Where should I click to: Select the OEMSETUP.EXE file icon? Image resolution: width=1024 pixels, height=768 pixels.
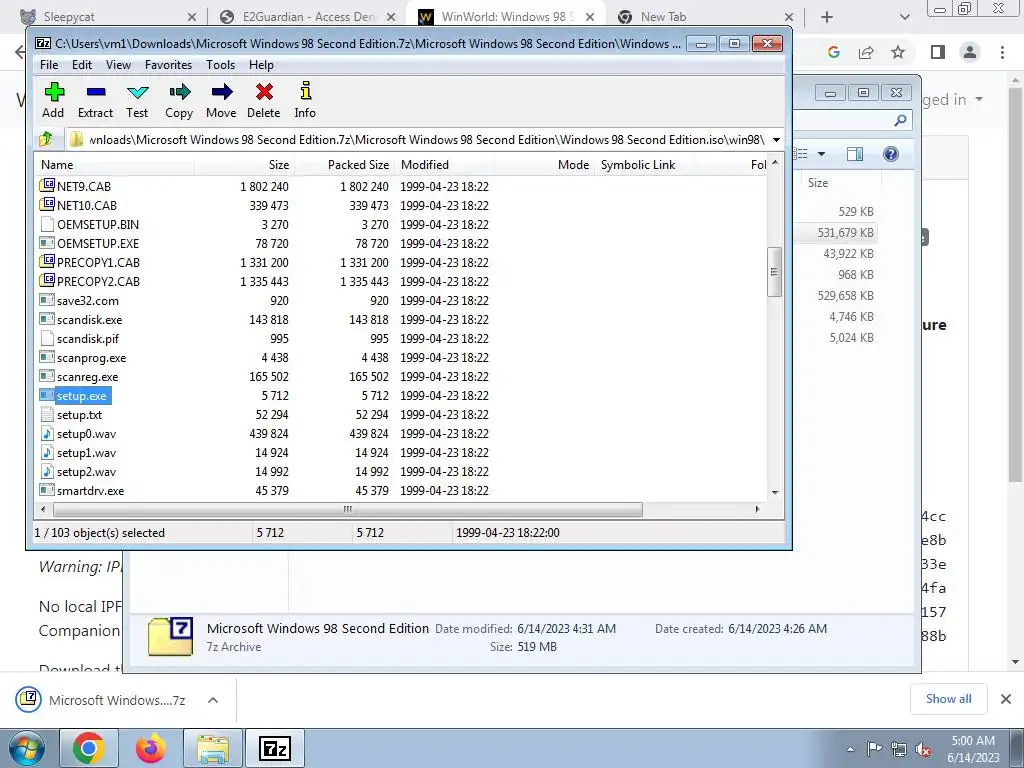tap(47, 243)
